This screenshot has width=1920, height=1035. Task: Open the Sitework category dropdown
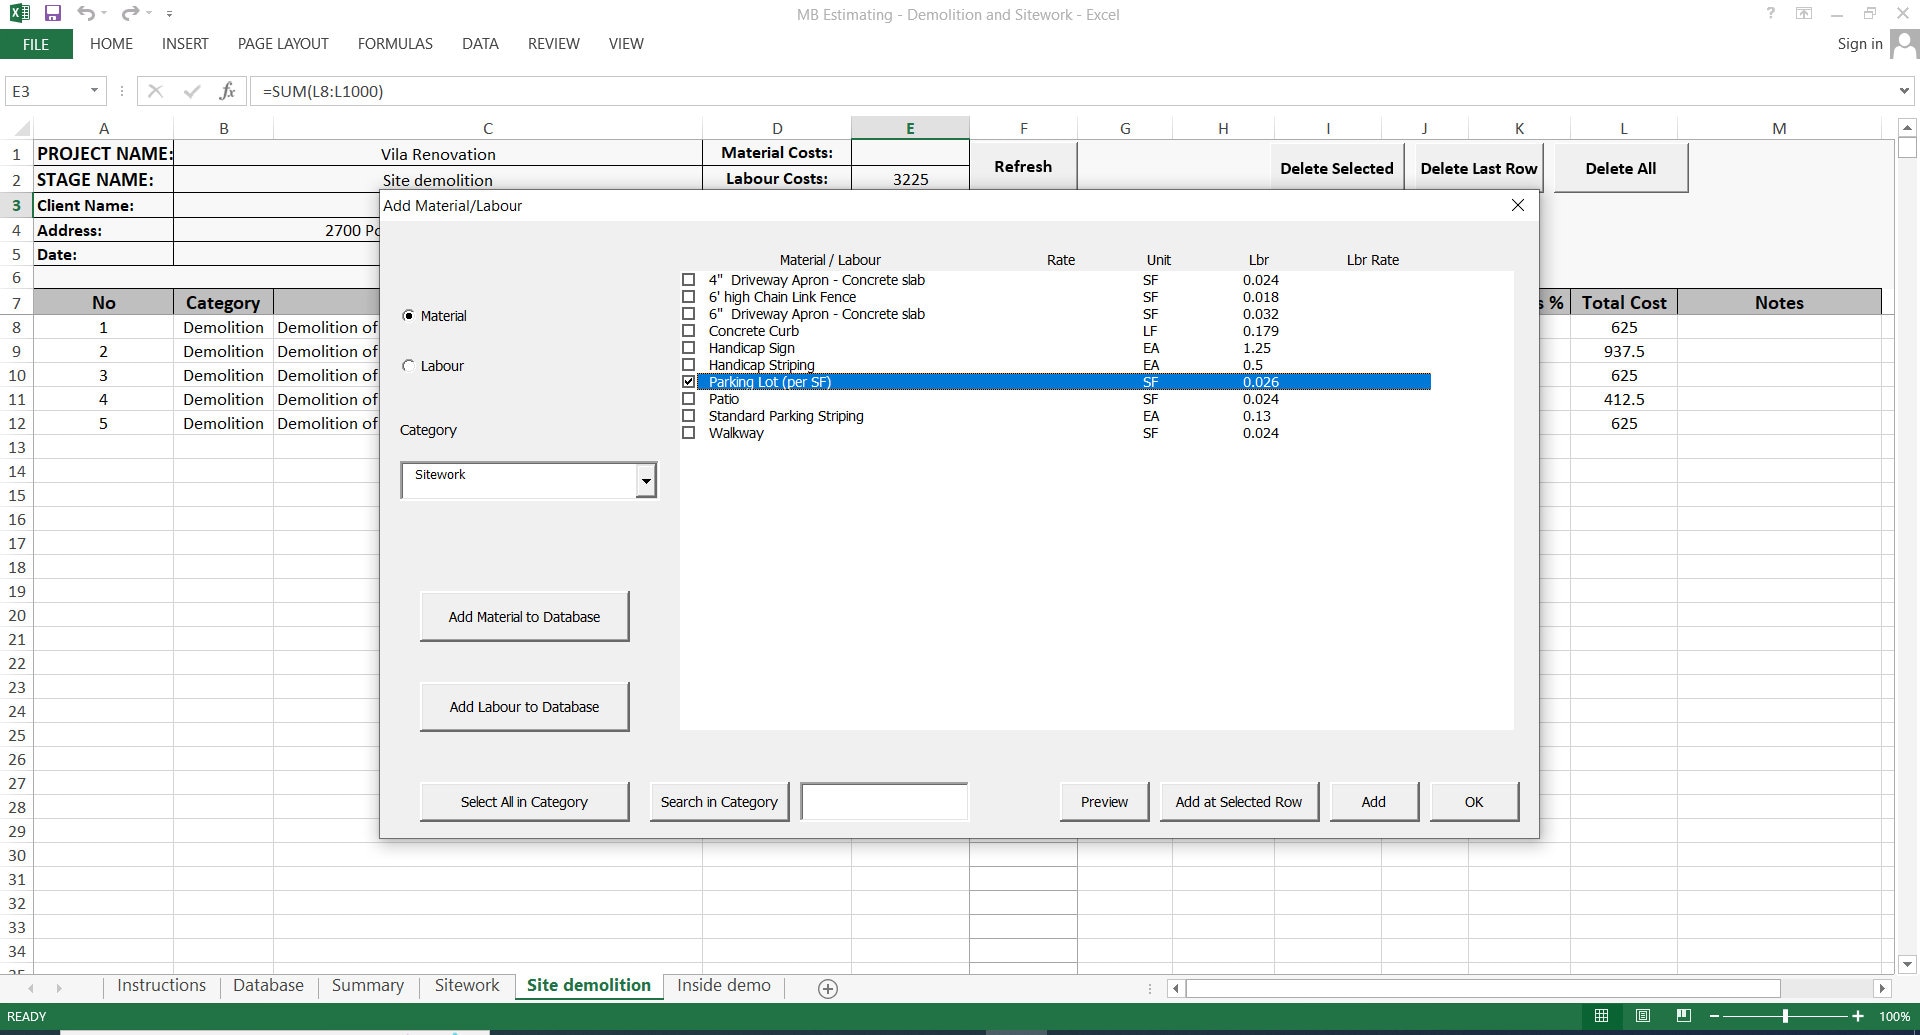[x=646, y=480]
